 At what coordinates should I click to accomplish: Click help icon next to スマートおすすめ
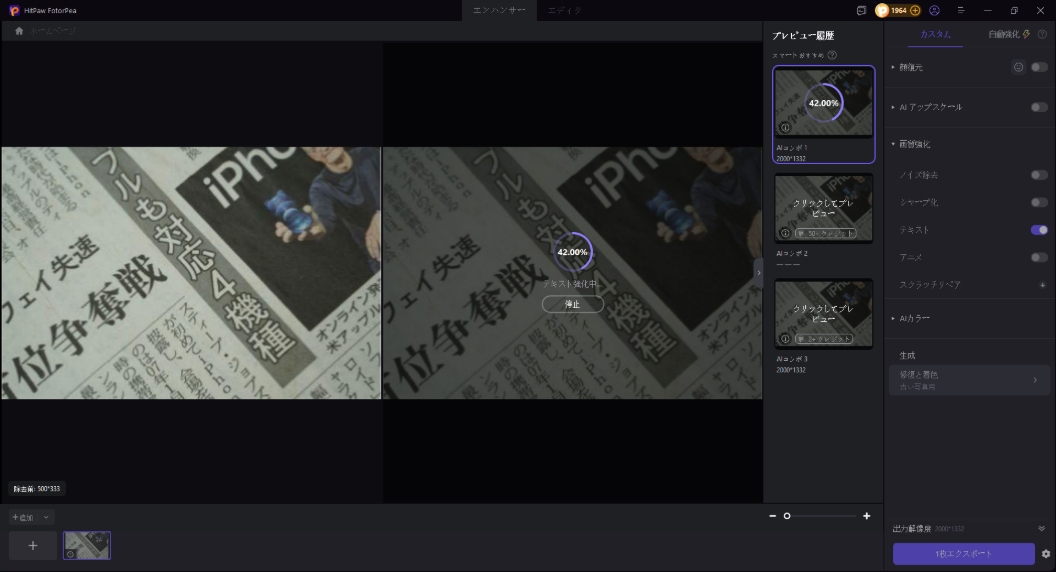click(832, 55)
